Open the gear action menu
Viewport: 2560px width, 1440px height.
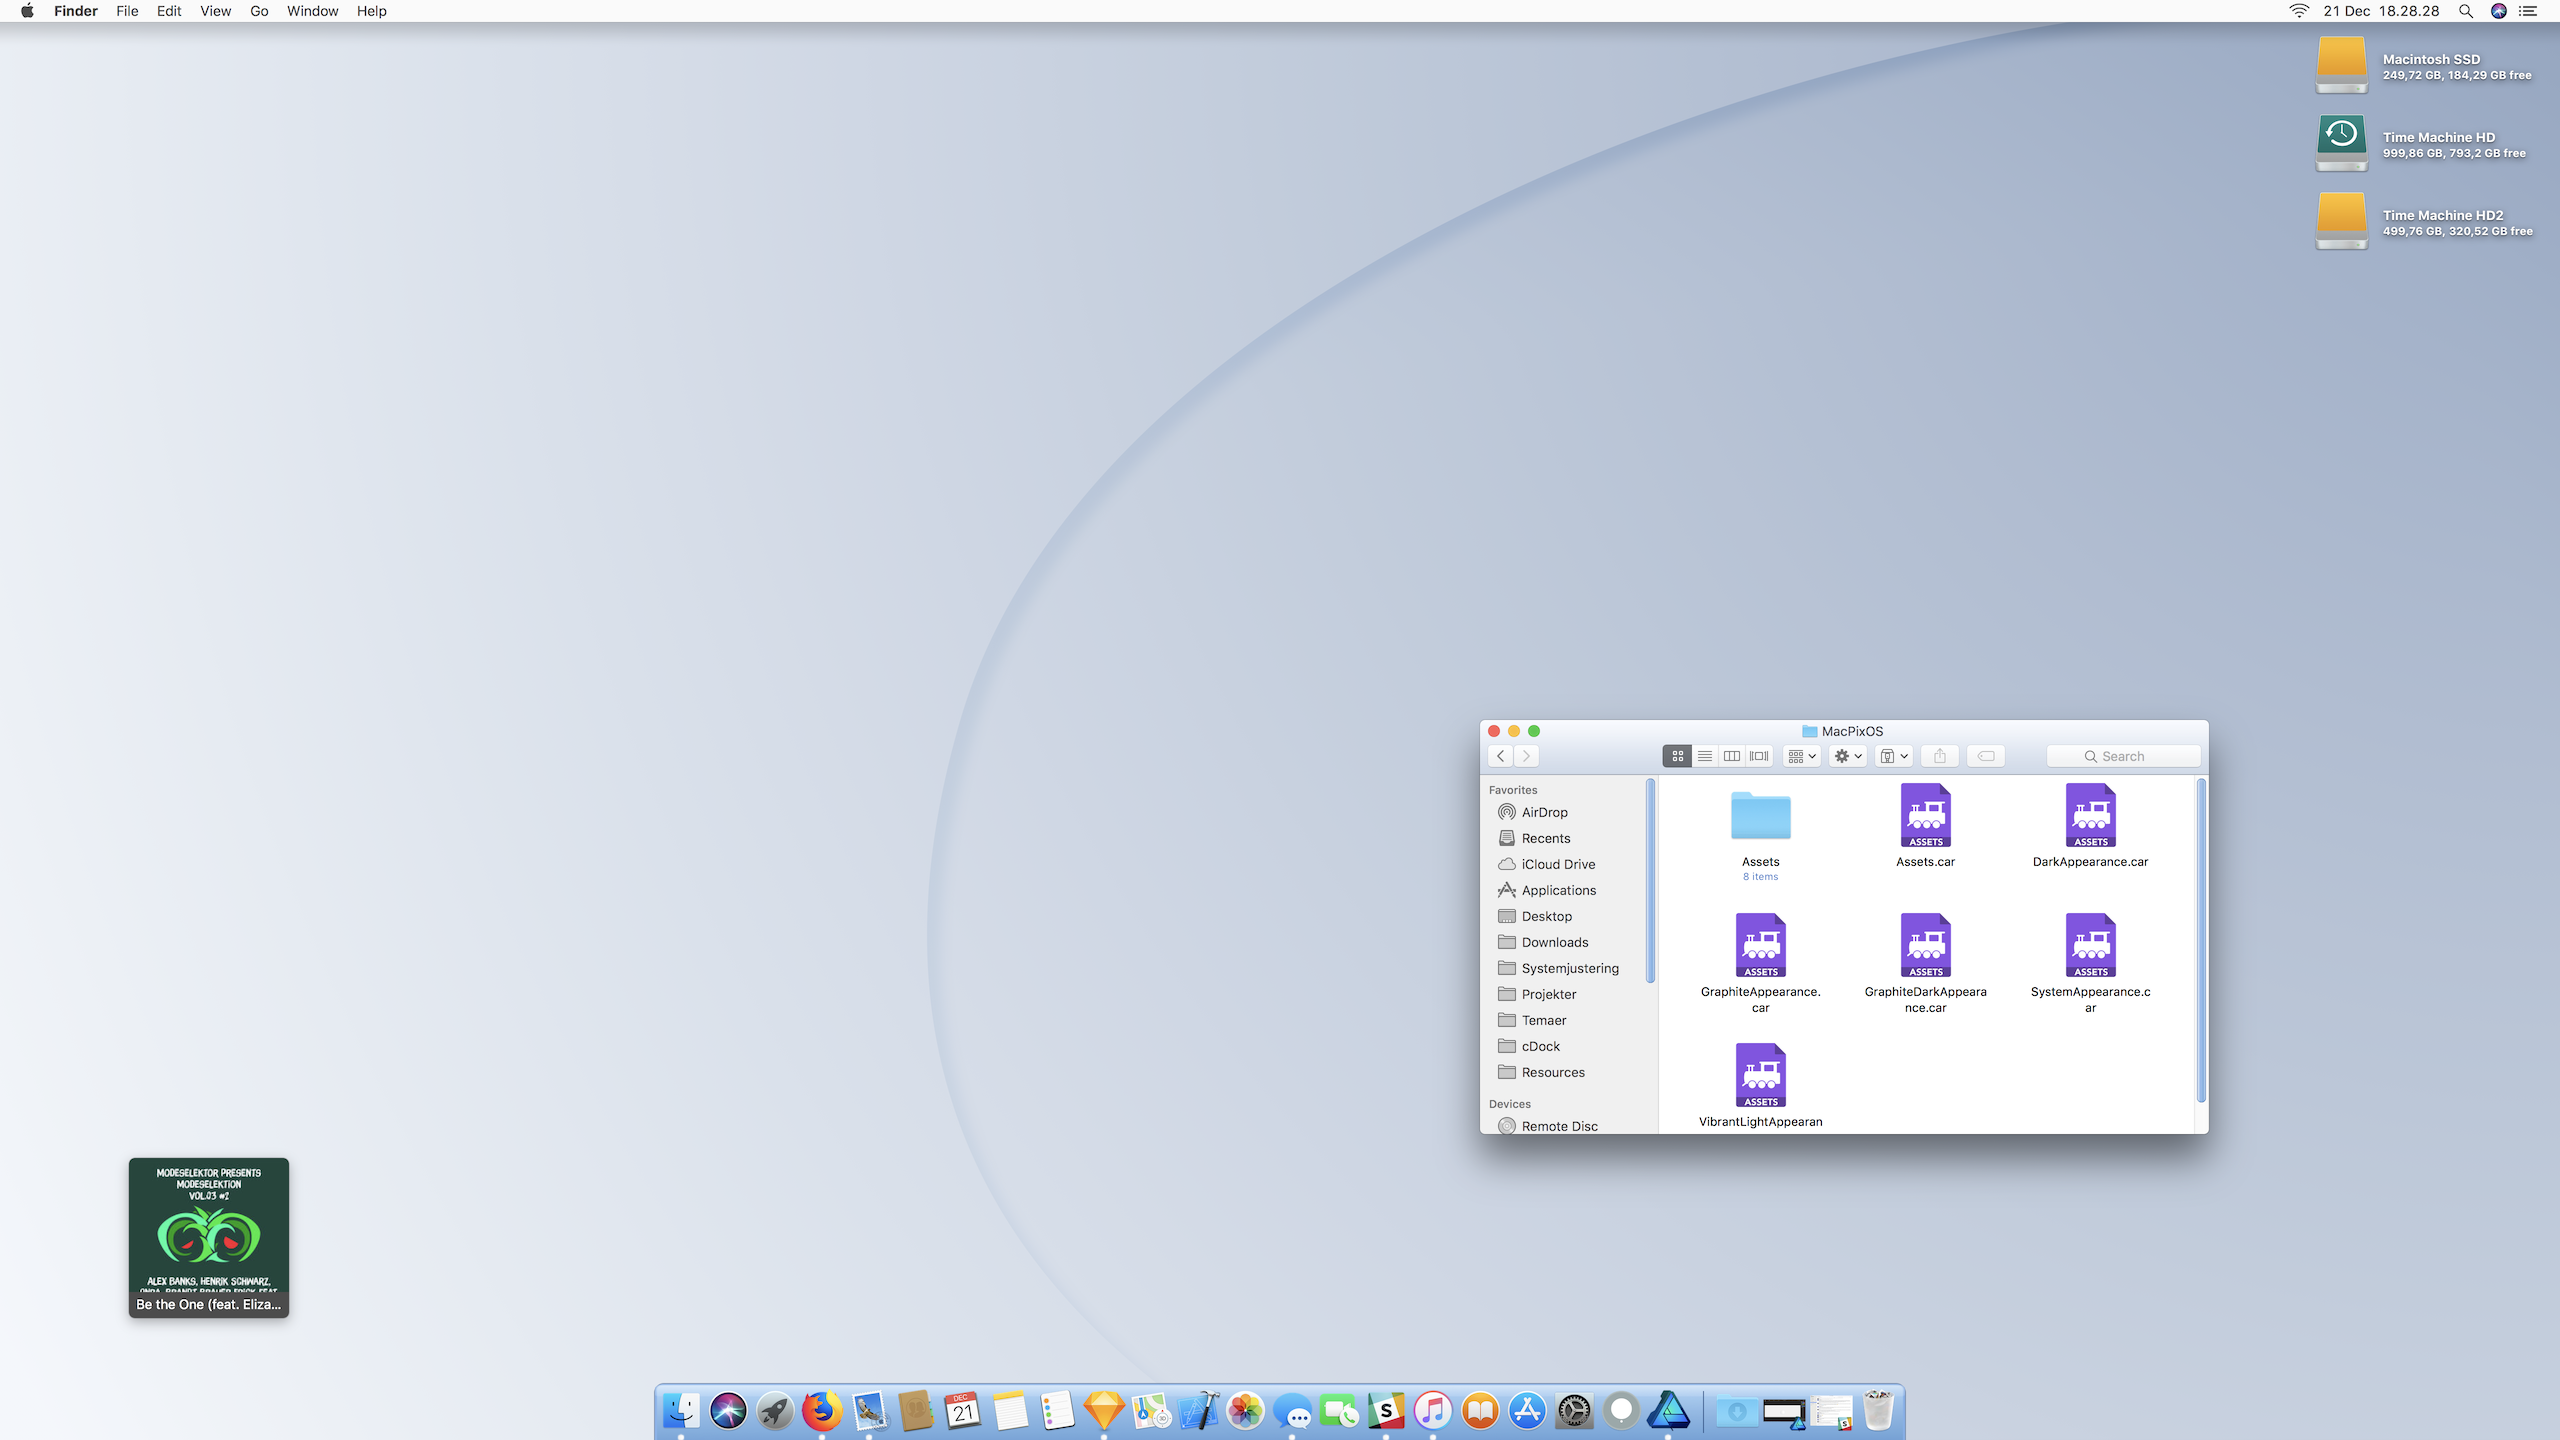point(1848,756)
